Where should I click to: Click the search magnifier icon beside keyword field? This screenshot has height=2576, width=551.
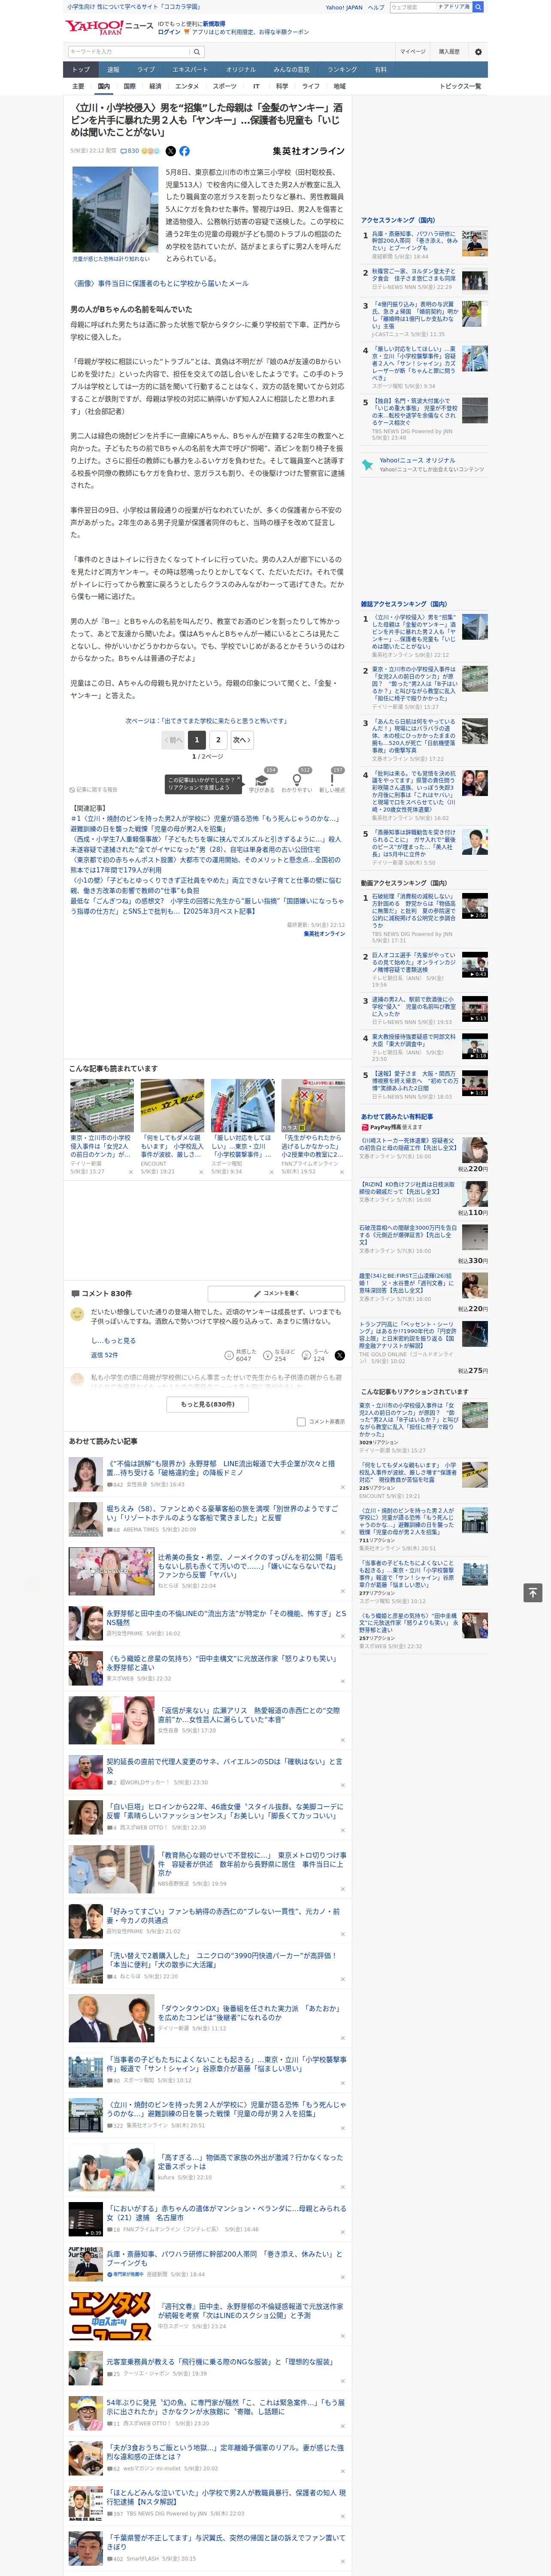tap(197, 51)
